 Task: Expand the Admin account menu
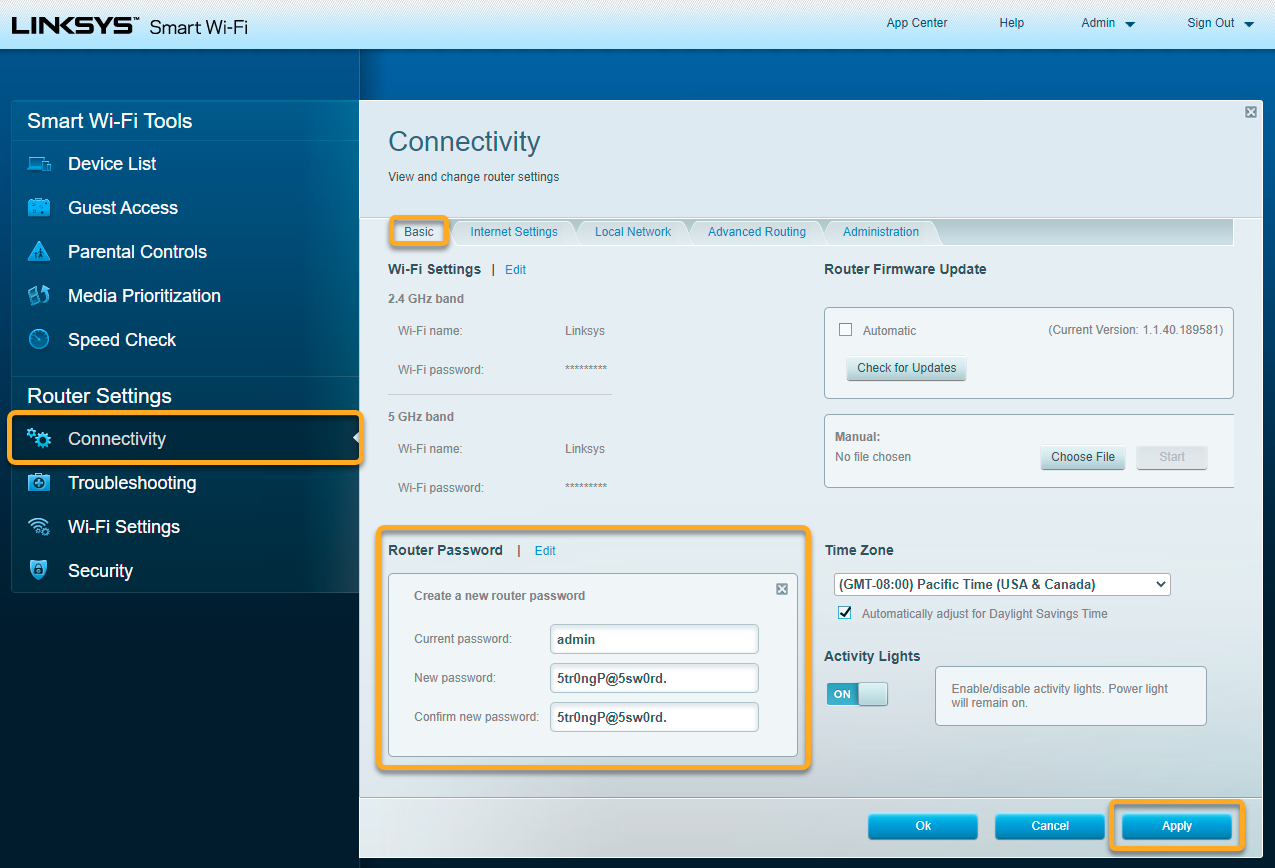(1108, 24)
